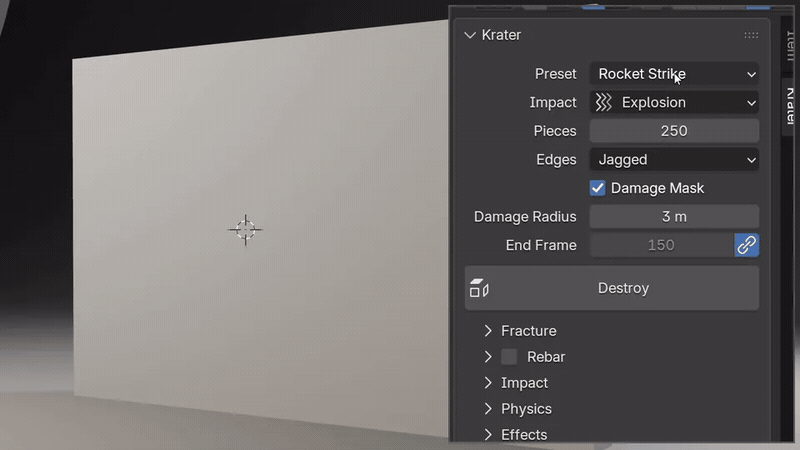Image resolution: width=800 pixels, height=450 pixels.
Task: Open the Edges dropdown showing Jagged
Action: [674, 160]
